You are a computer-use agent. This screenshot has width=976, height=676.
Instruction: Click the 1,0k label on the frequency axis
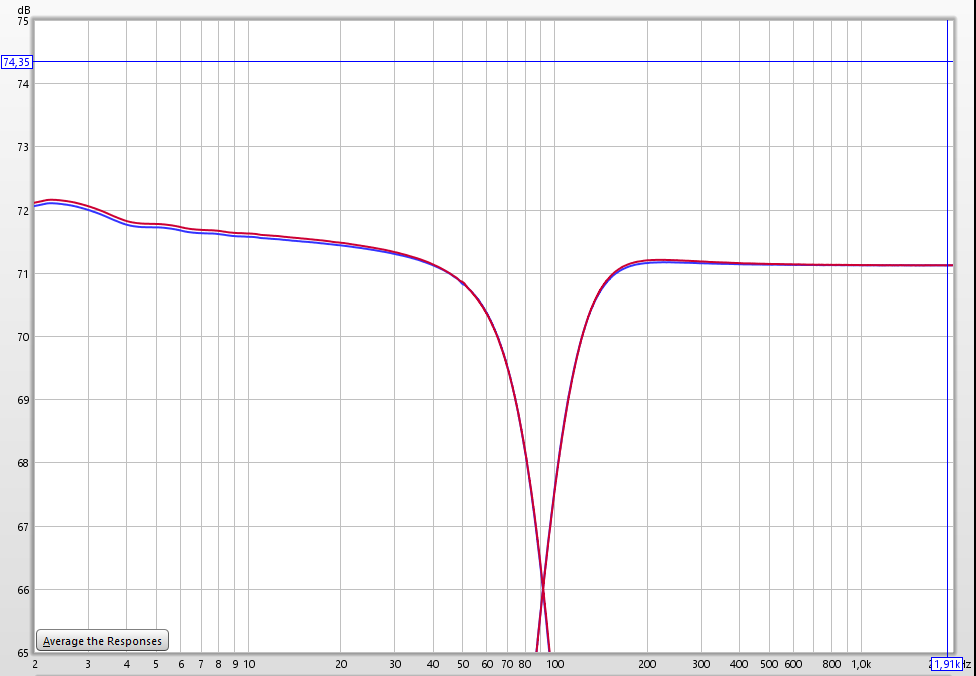click(x=860, y=664)
